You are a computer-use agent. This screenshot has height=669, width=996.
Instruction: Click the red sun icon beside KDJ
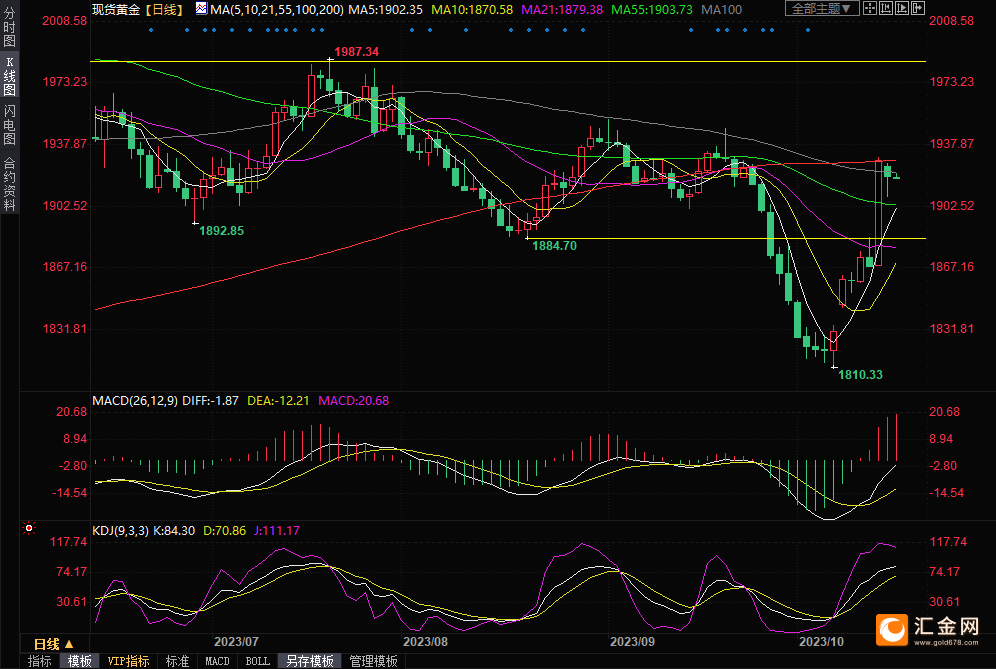click(28, 527)
